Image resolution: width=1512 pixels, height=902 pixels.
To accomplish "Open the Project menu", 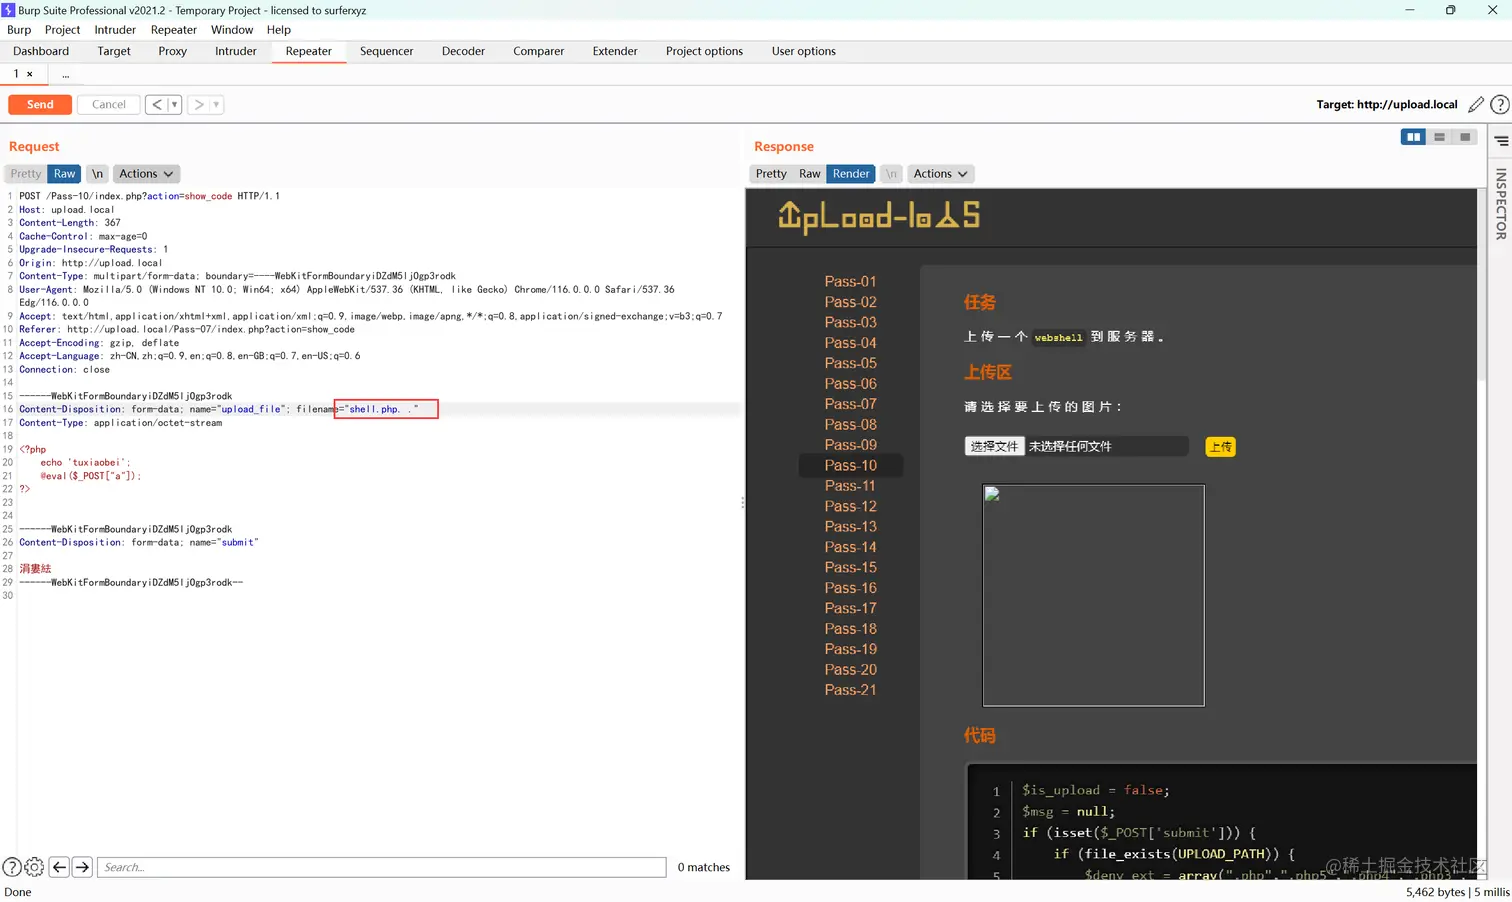I will [x=62, y=30].
